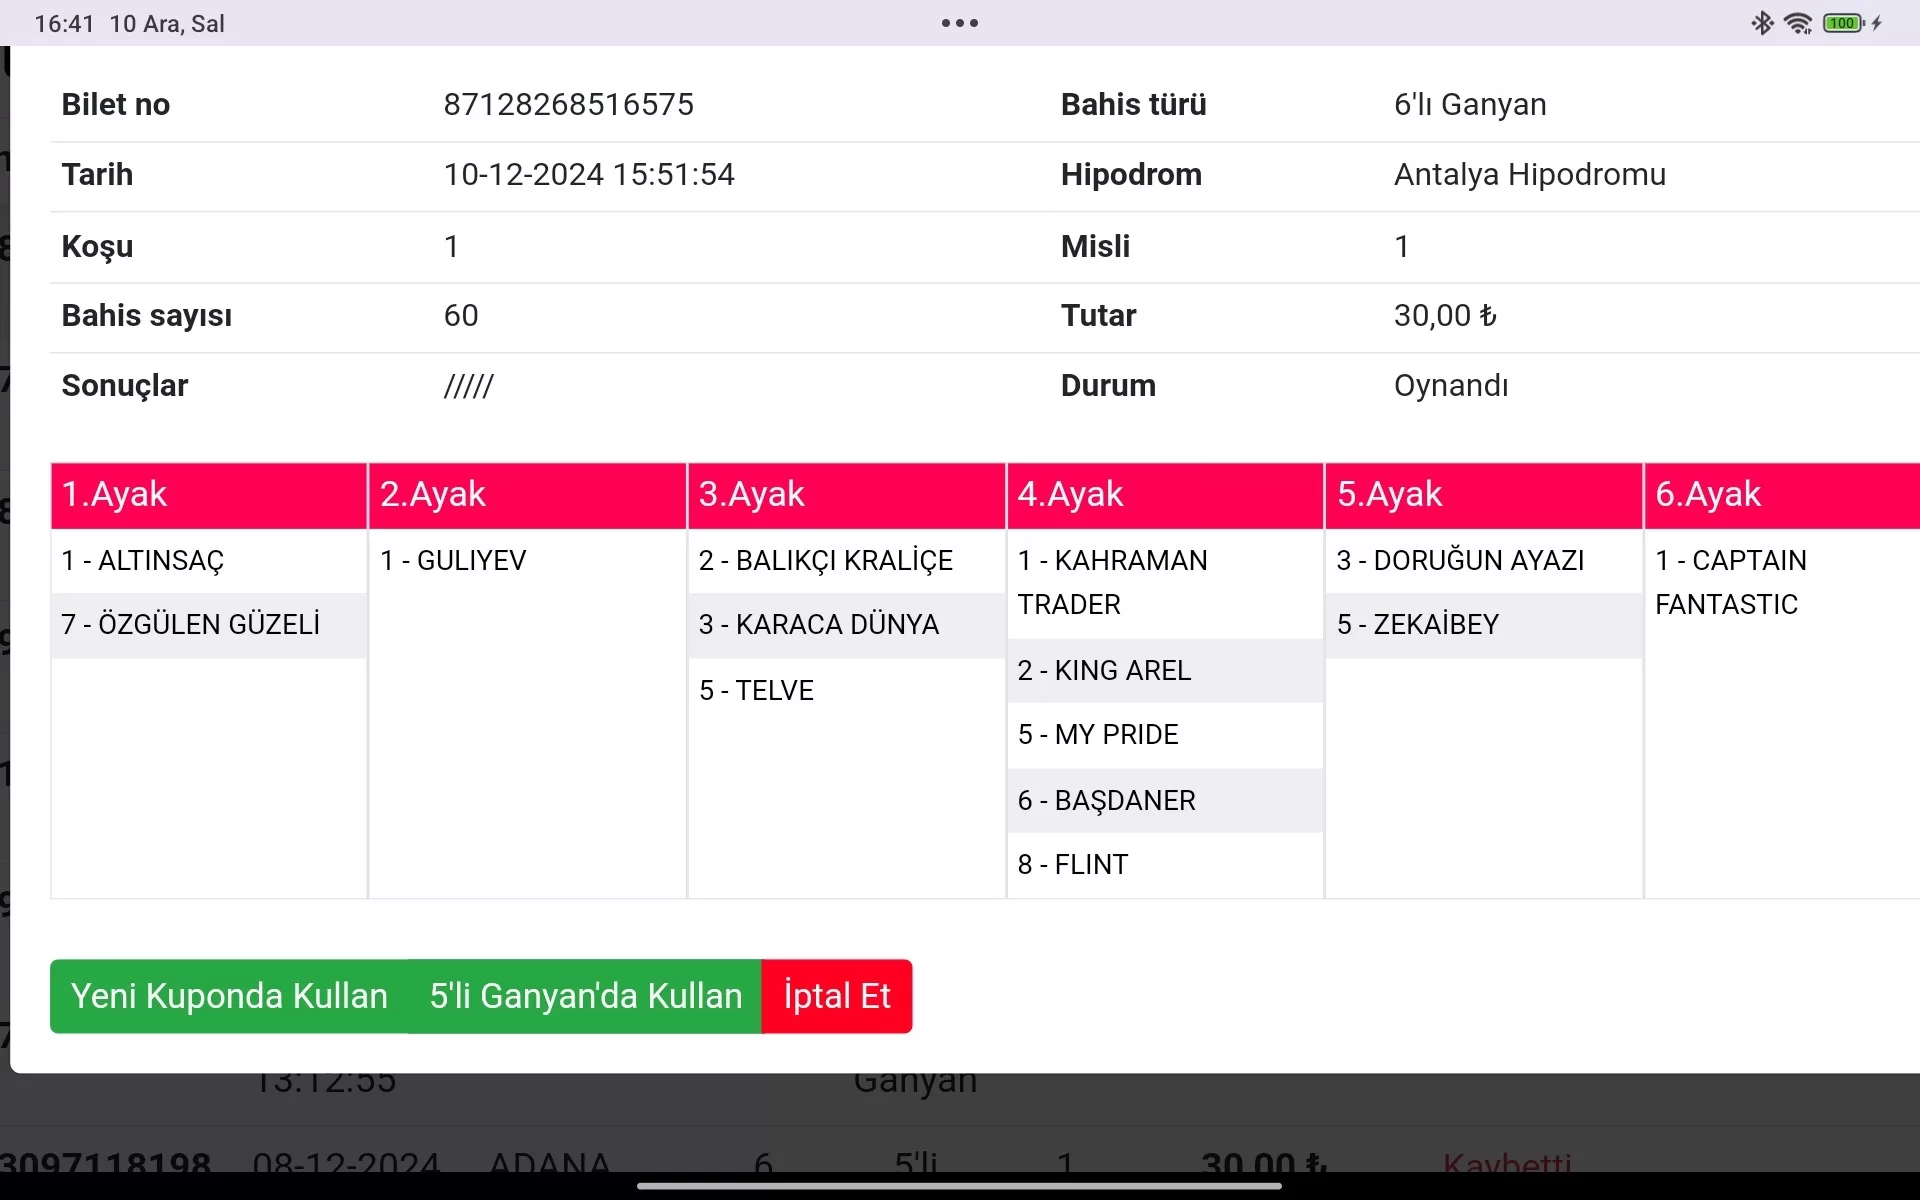The width and height of the screenshot is (1920, 1200).
Task: Tap the ticket number 87128268516575
Action: [x=568, y=105]
